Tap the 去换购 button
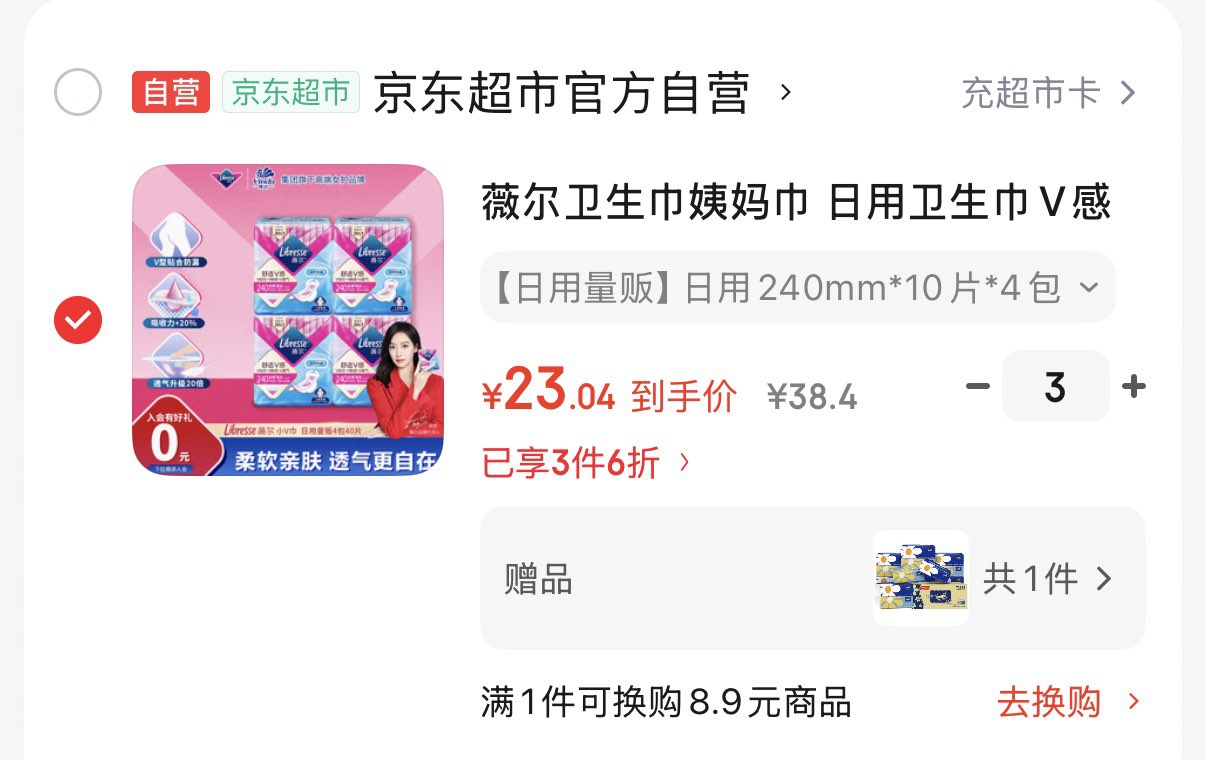The image size is (1206, 760). pyautogui.click(x=1050, y=702)
